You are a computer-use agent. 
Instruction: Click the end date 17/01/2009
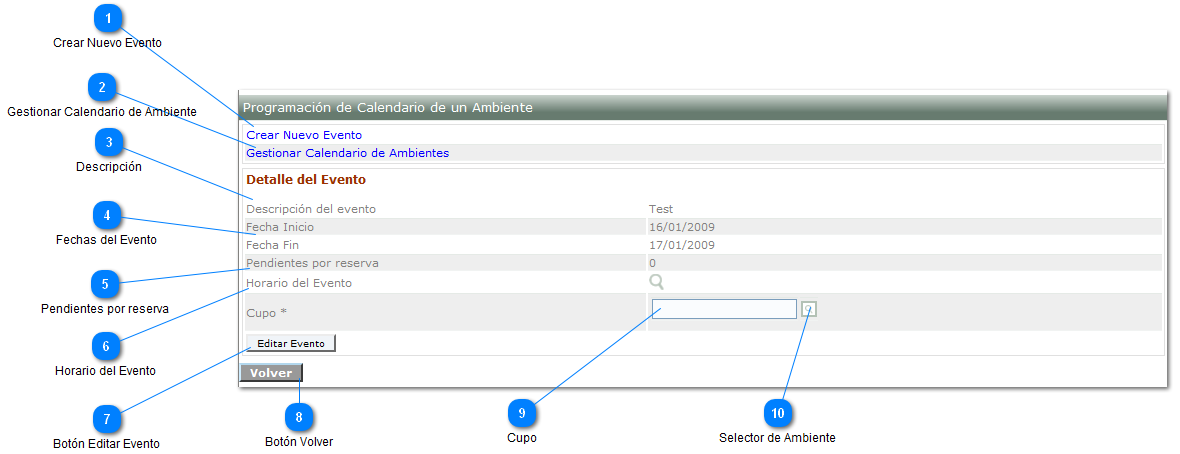(682, 245)
